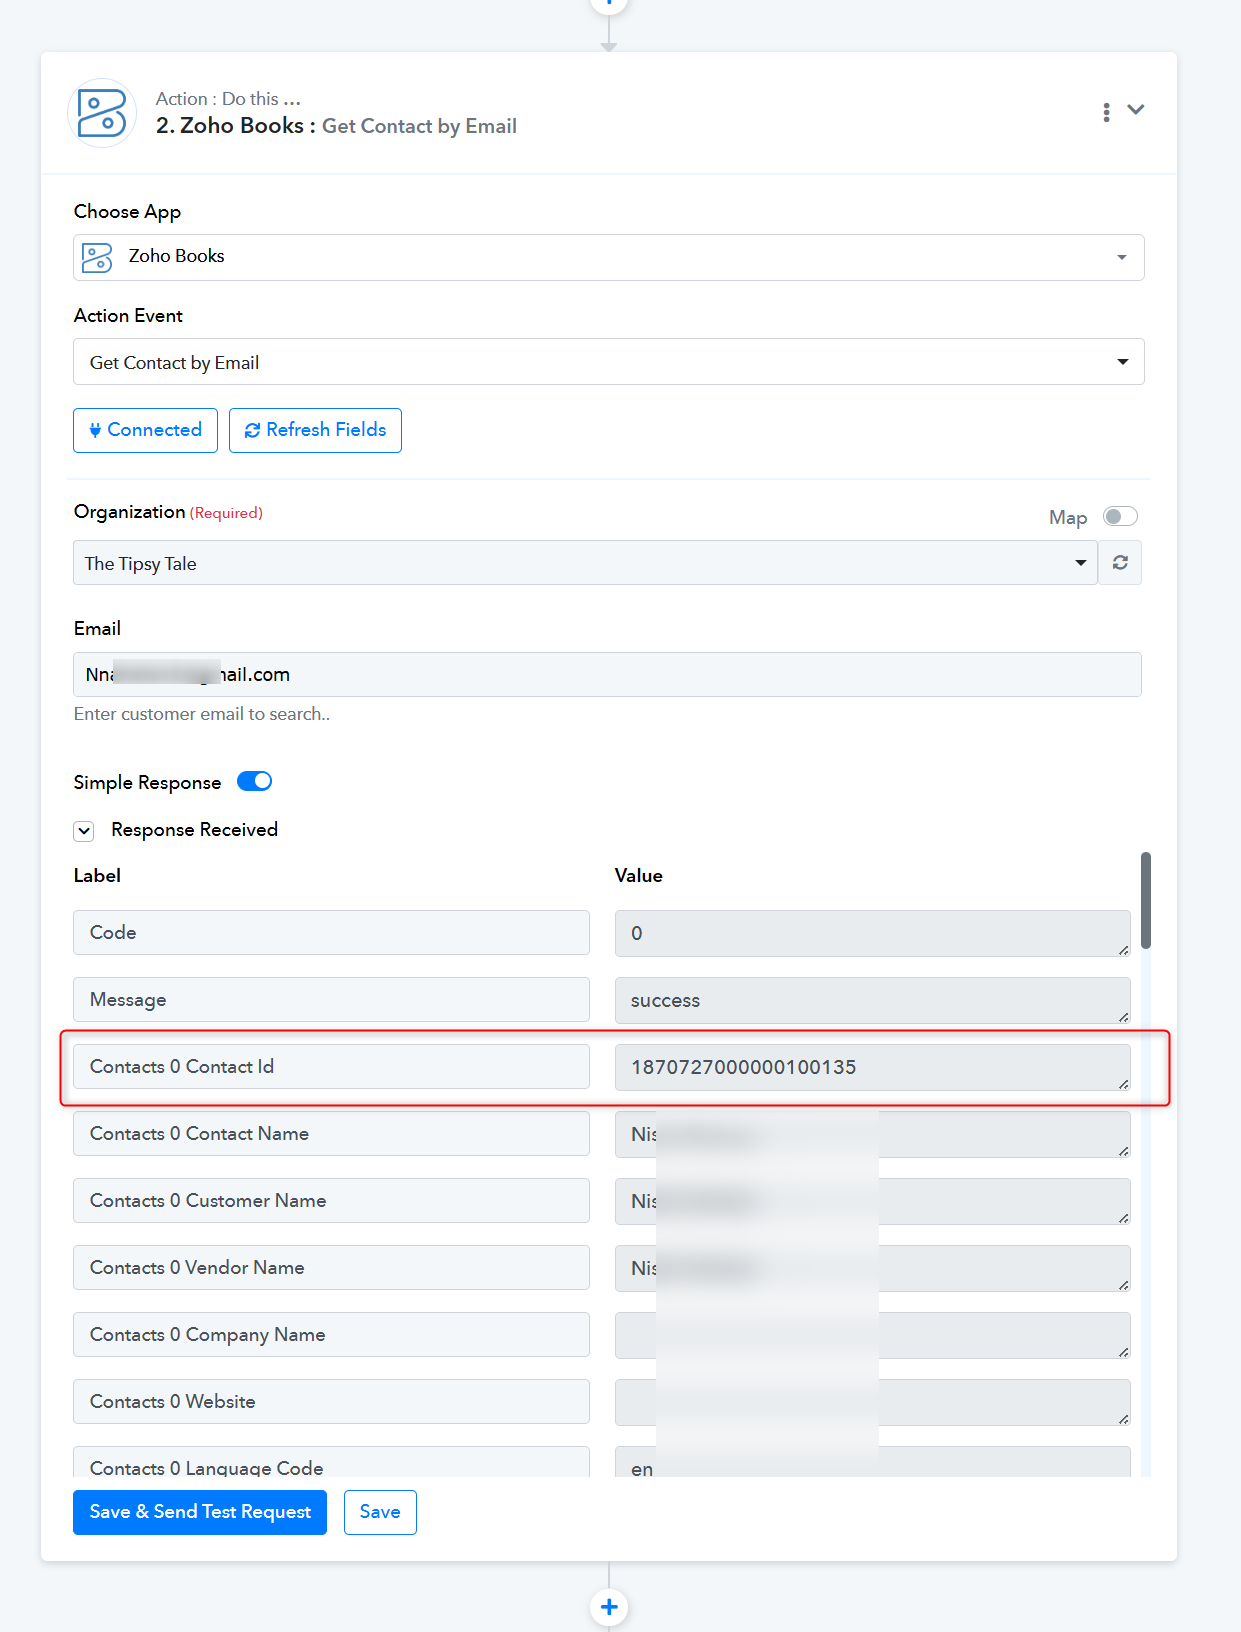1241x1632 pixels.
Task: Click the Save button
Action: click(x=380, y=1512)
